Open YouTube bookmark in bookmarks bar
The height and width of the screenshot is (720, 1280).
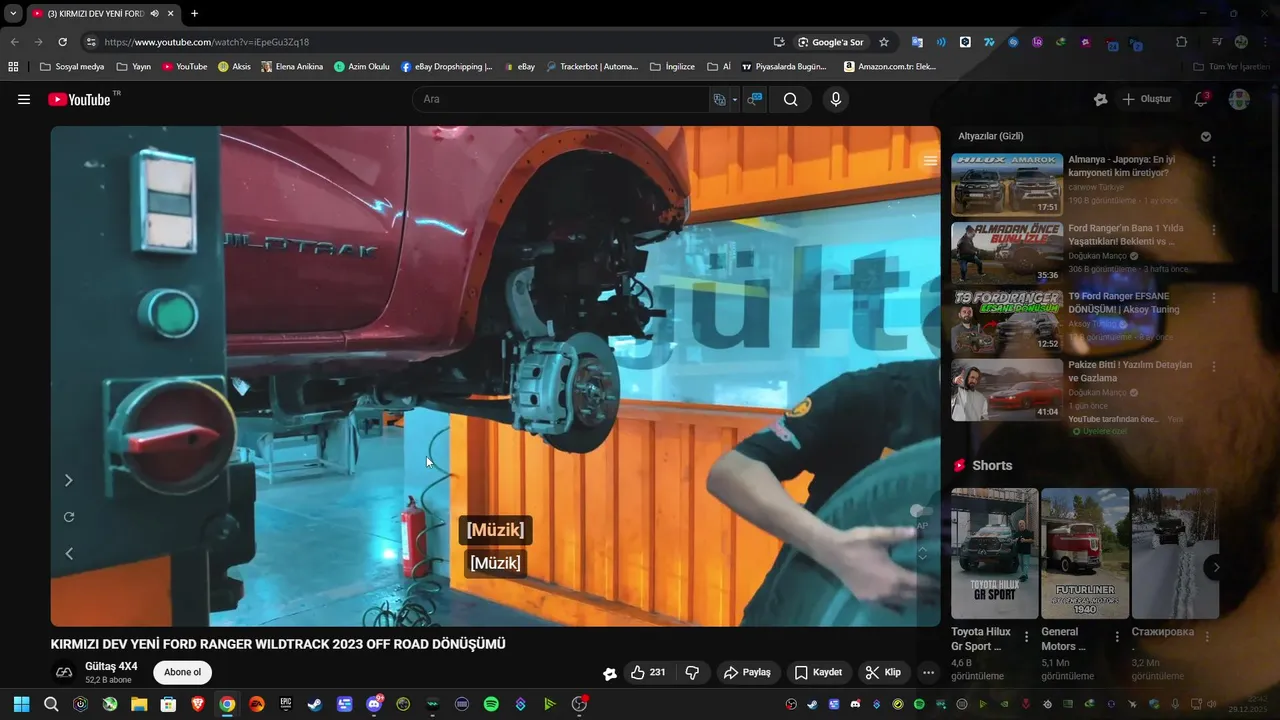pyautogui.click(x=185, y=67)
